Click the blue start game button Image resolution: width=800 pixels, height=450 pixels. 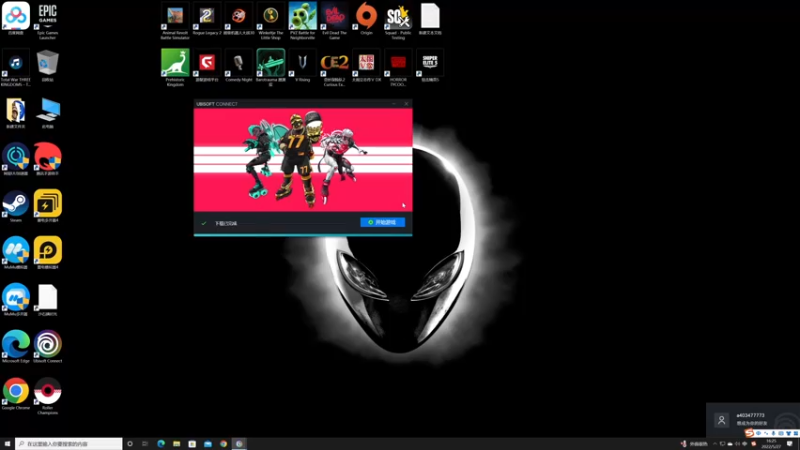coord(383,222)
